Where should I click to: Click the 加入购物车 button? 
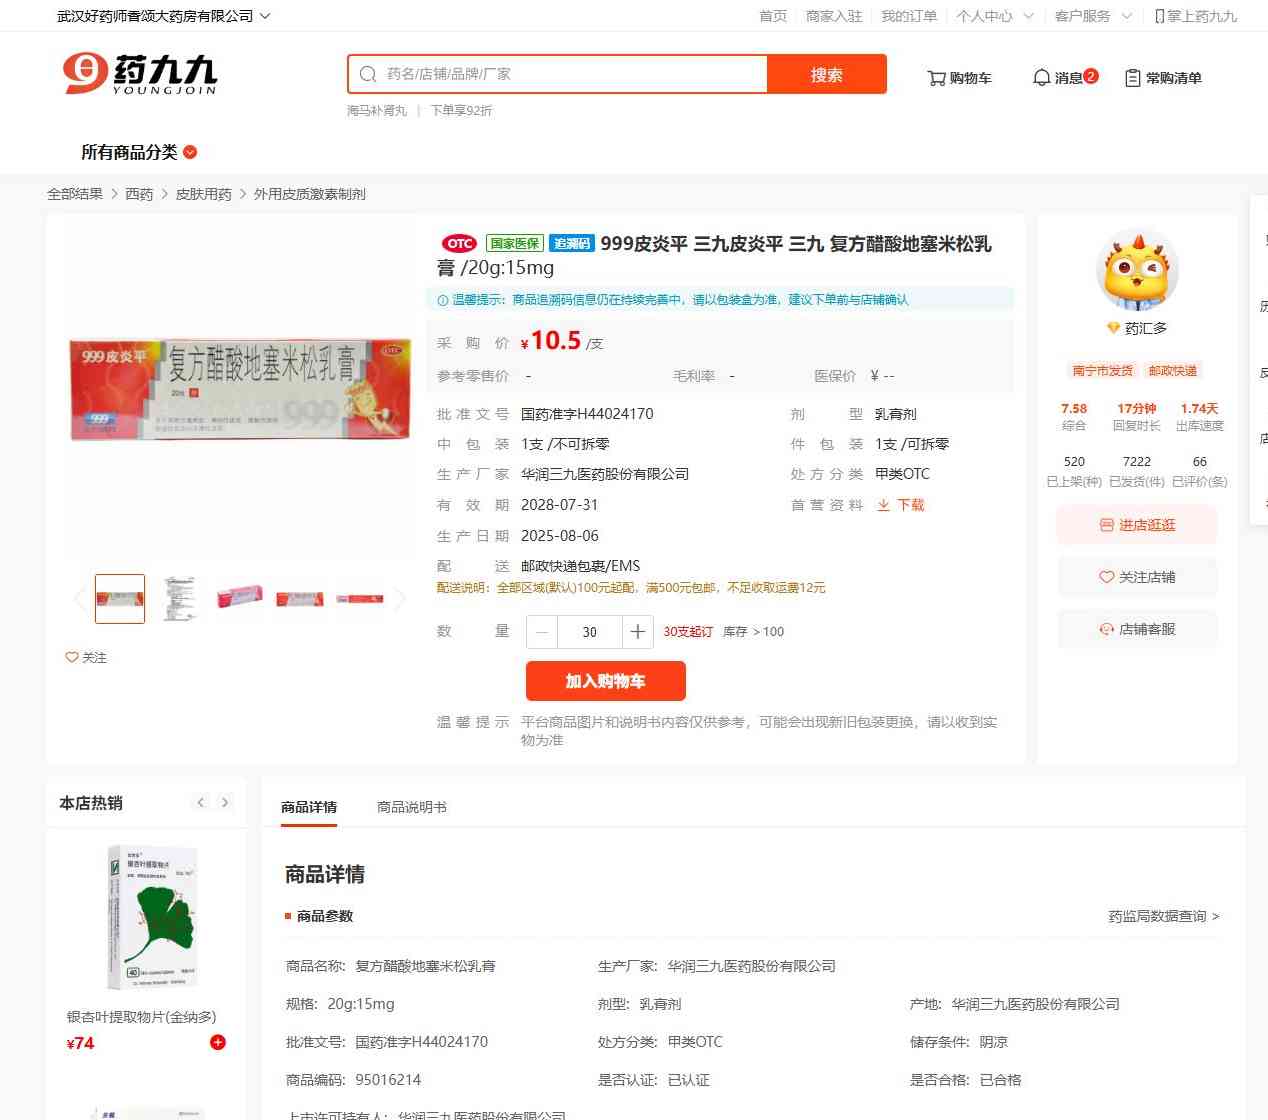tap(606, 681)
